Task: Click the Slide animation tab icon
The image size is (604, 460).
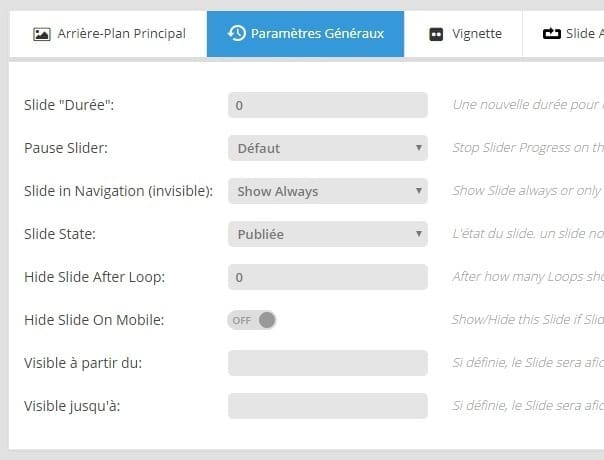Action: click(x=552, y=34)
